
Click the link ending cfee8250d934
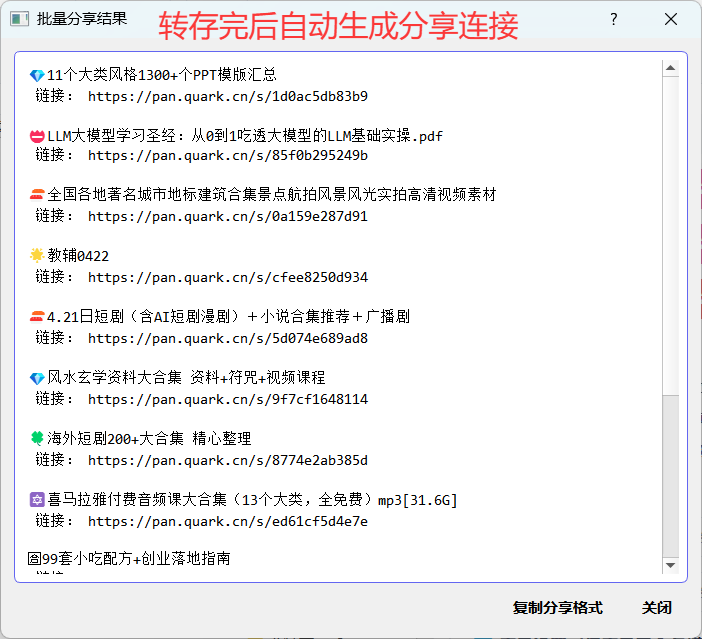[x=228, y=277]
